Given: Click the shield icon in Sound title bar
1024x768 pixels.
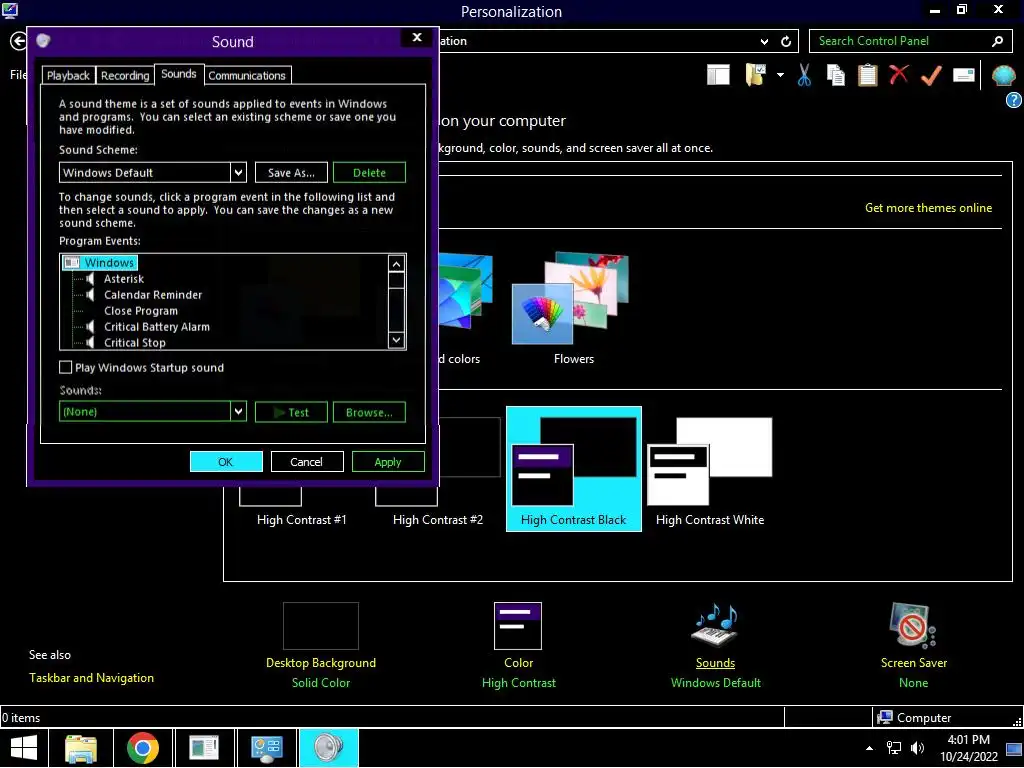Looking at the screenshot, I should [43, 40].
